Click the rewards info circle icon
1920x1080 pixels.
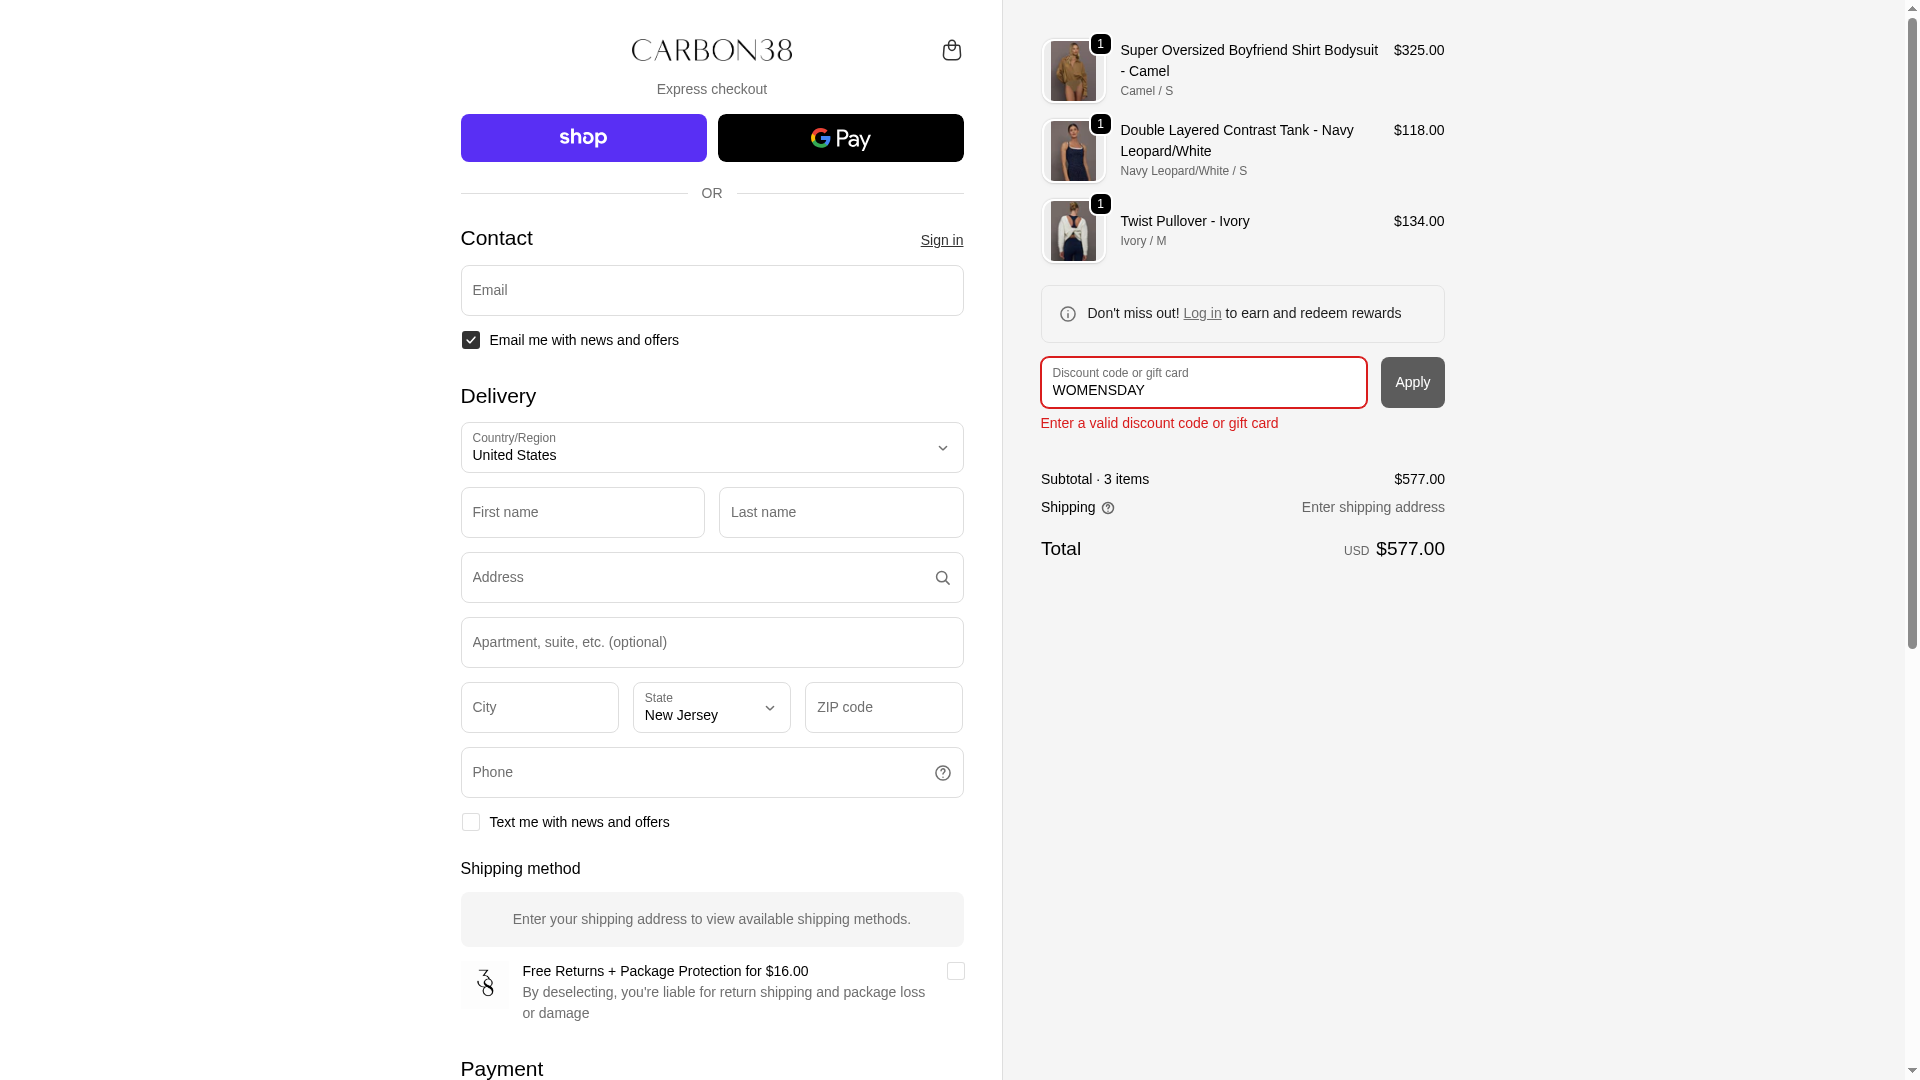(1068, 314)
